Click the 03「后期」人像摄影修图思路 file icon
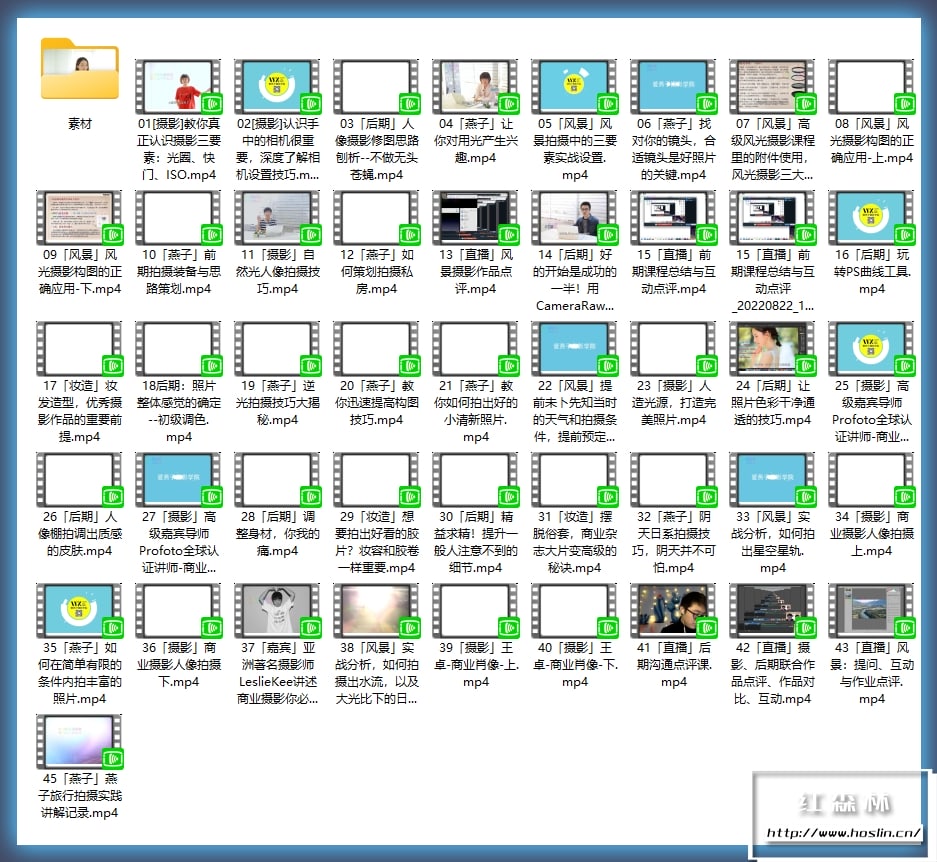Viewport: 937px width, 862px height. coord(376,87)
